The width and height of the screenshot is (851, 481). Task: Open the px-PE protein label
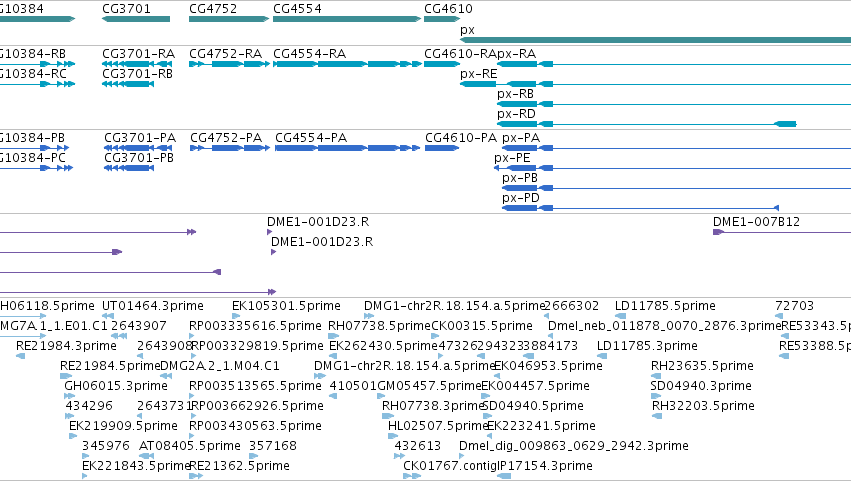[512, 158]
